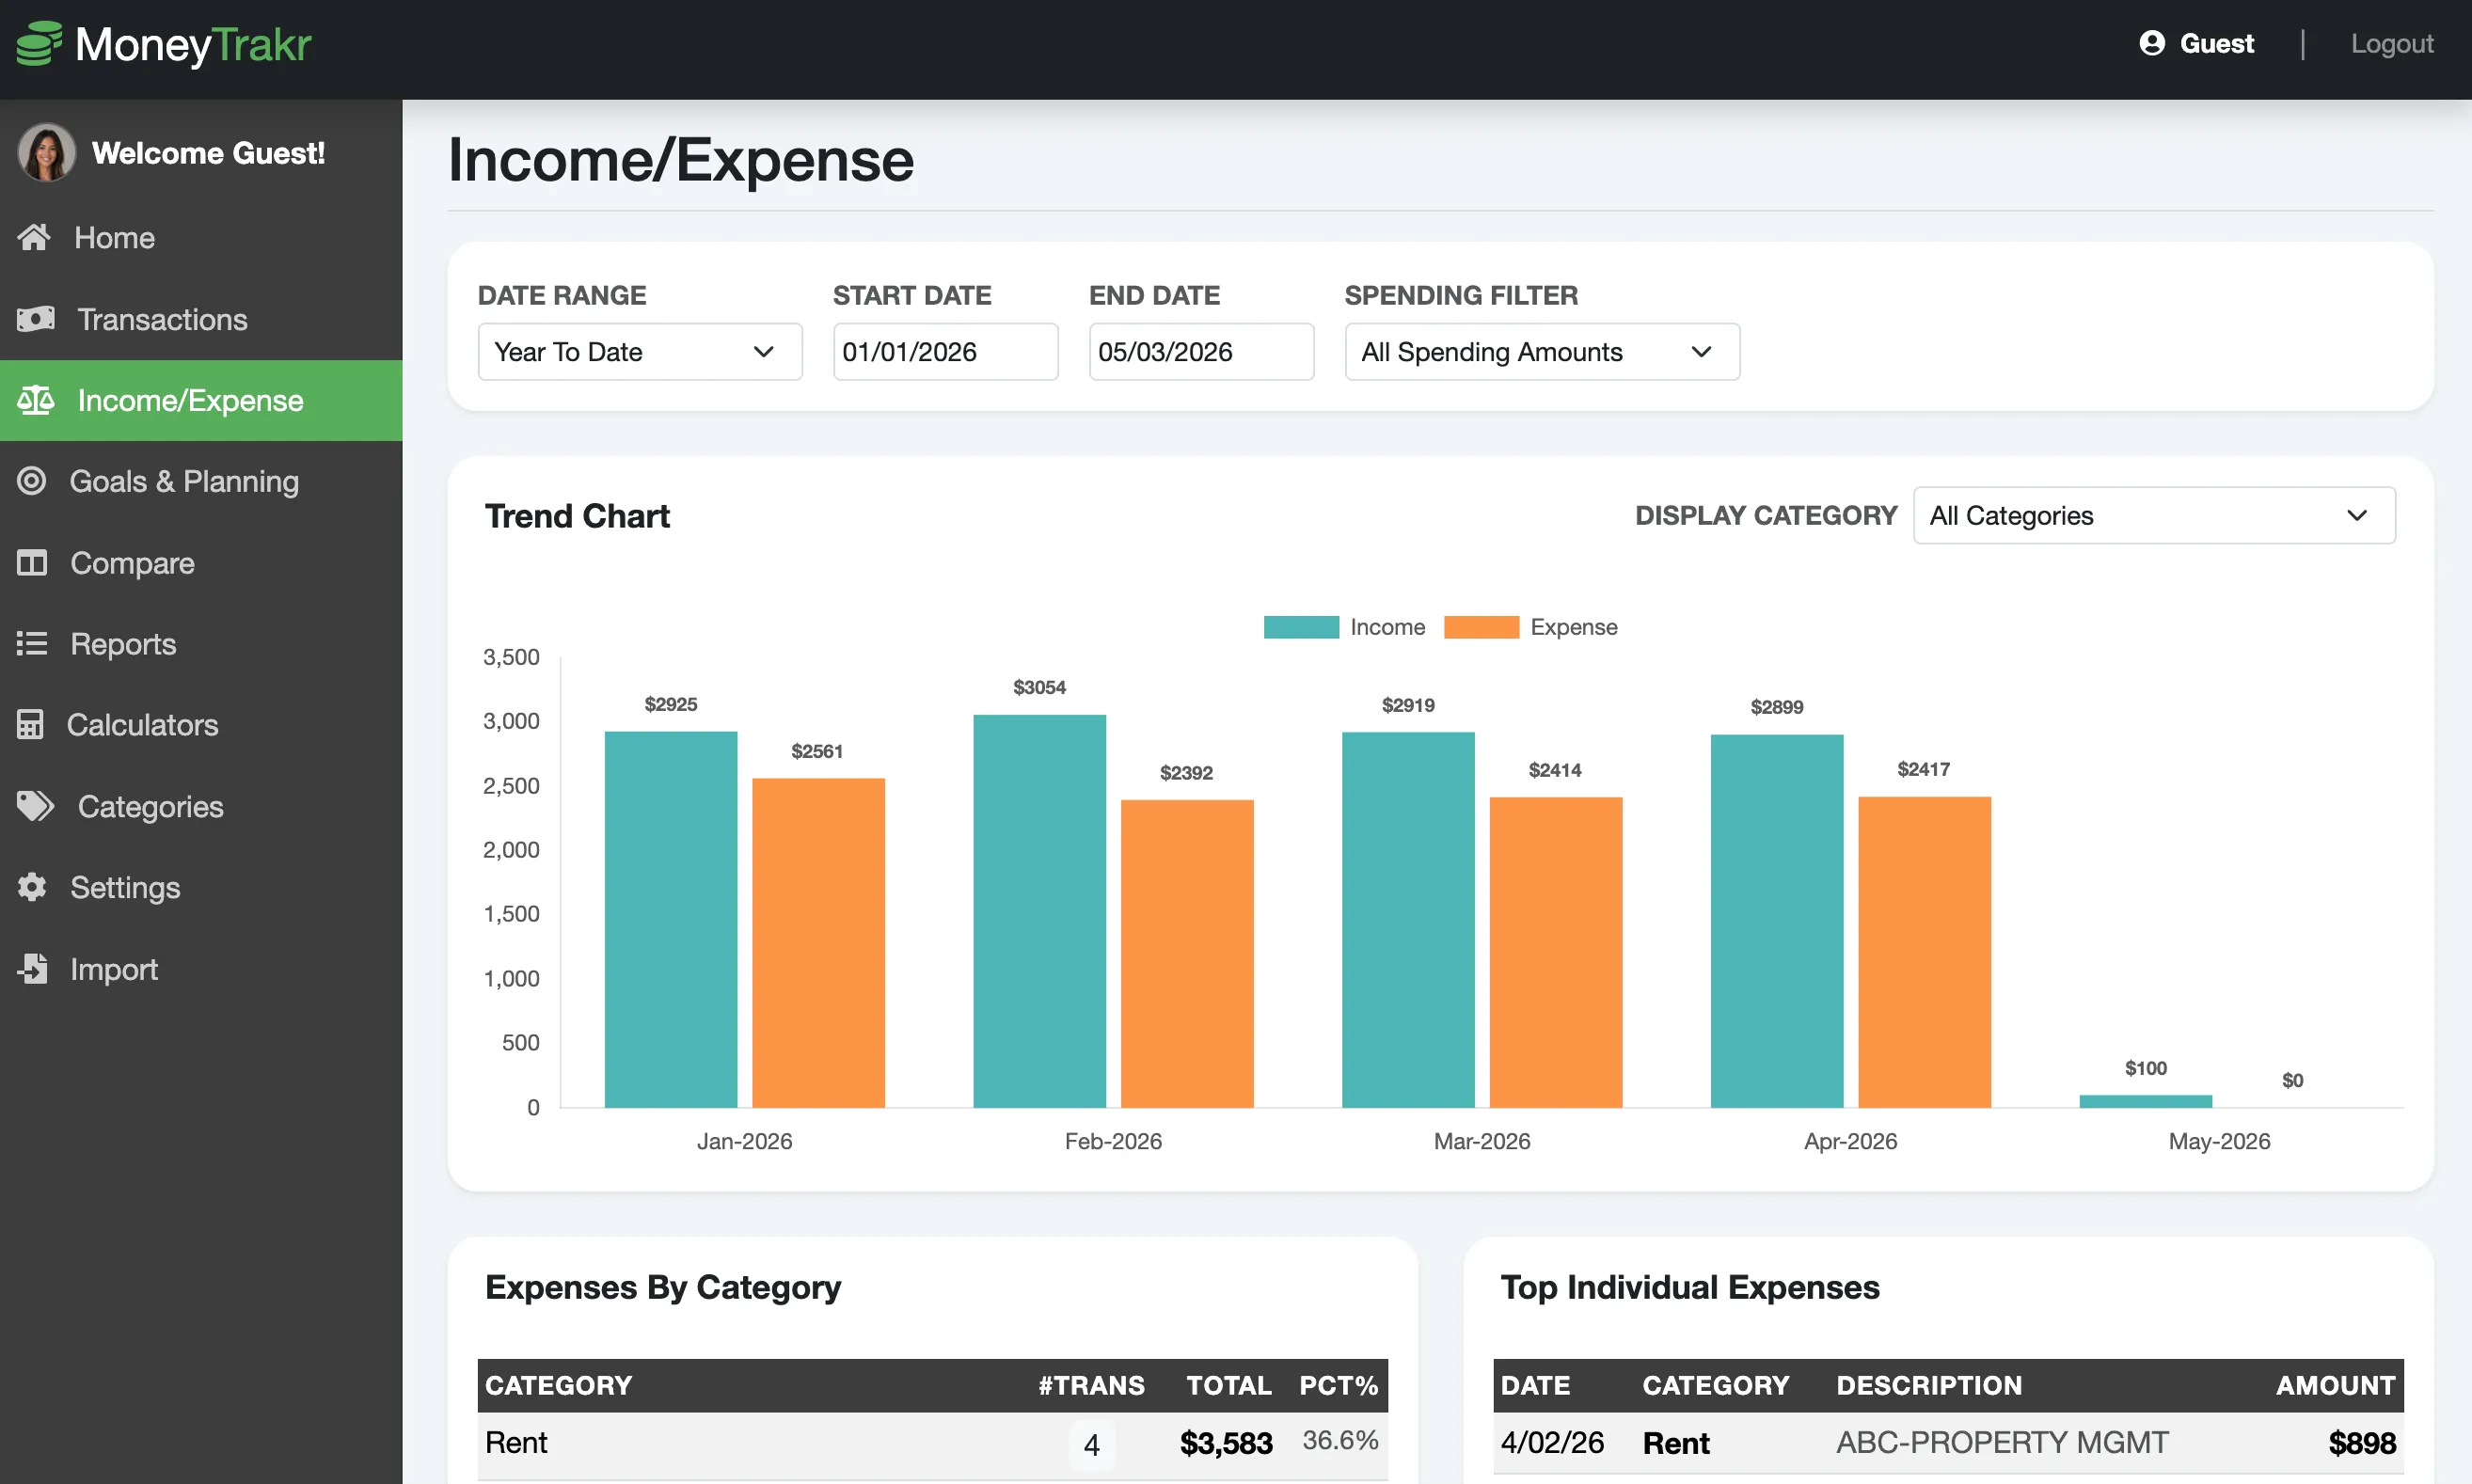Click the Mar-2026 expense bar

[1556, 952]
